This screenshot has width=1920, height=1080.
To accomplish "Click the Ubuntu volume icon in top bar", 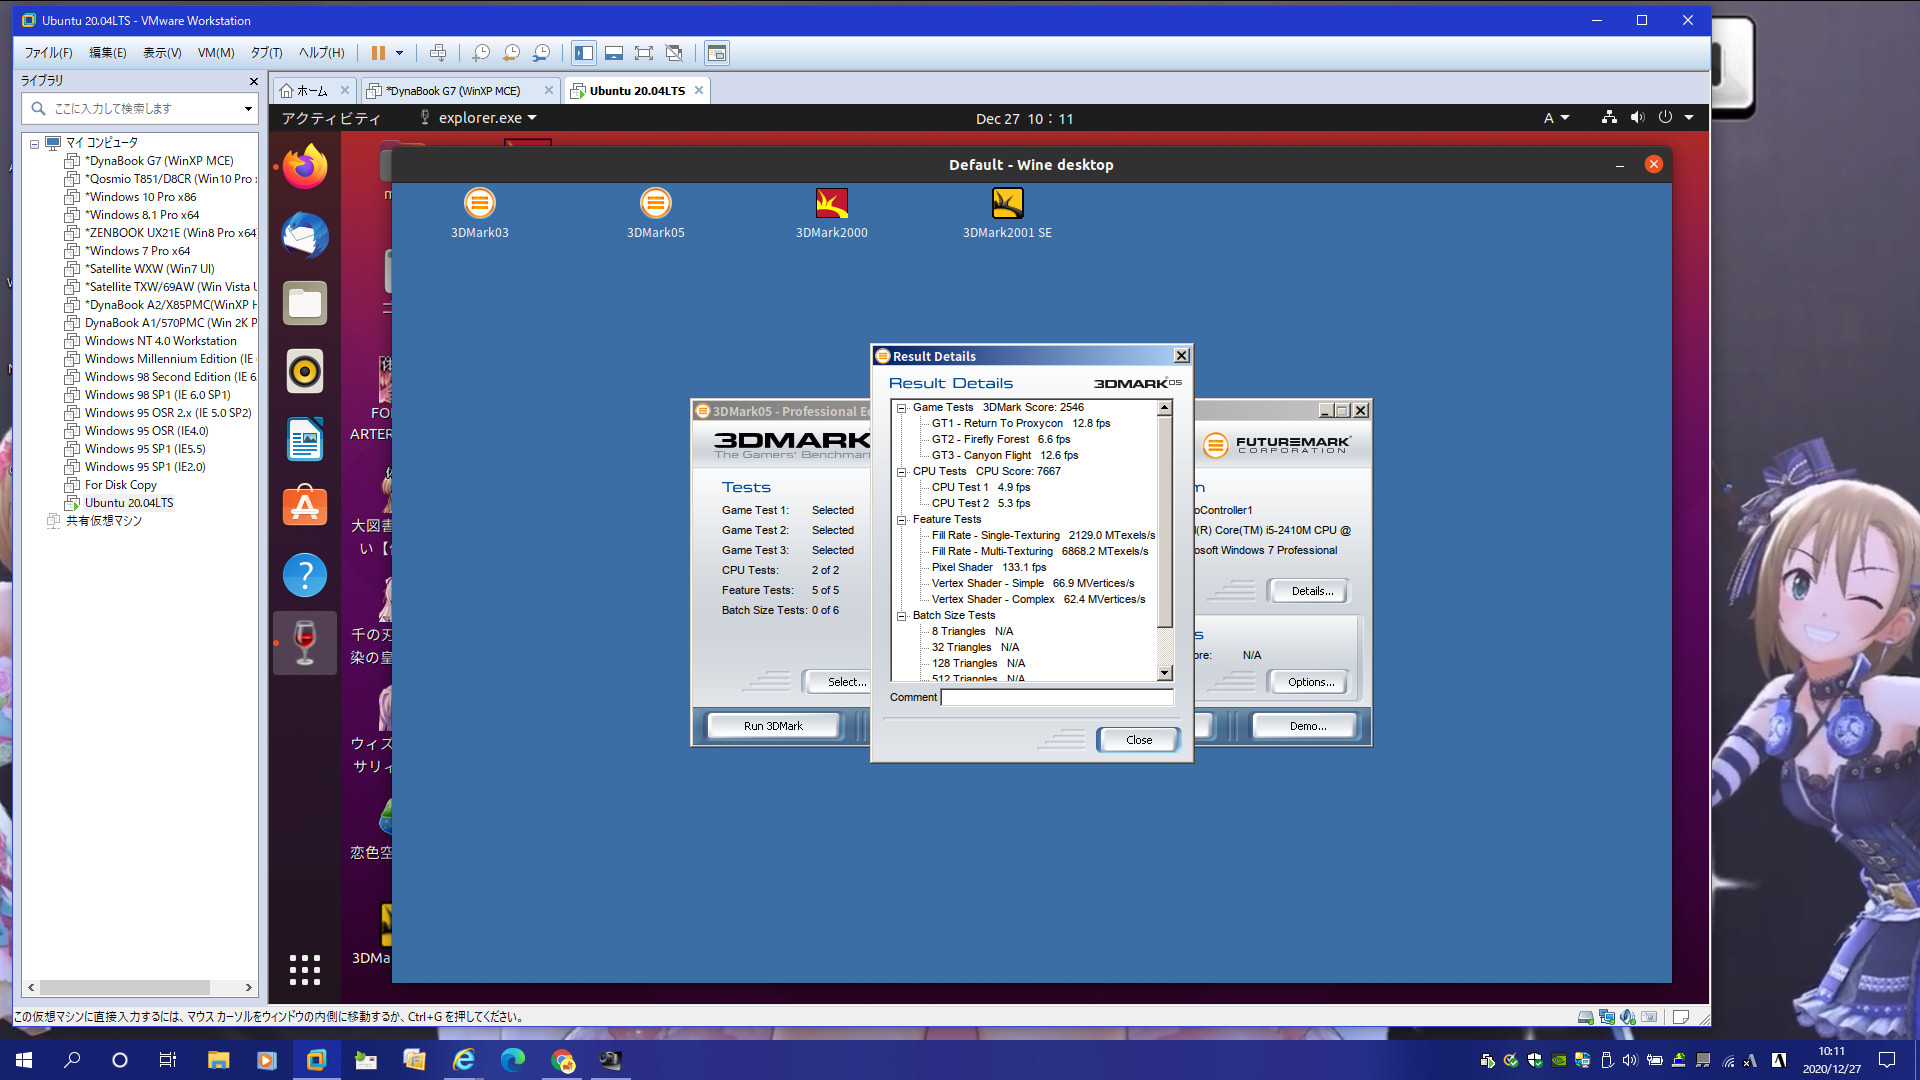I will 1637,117.
